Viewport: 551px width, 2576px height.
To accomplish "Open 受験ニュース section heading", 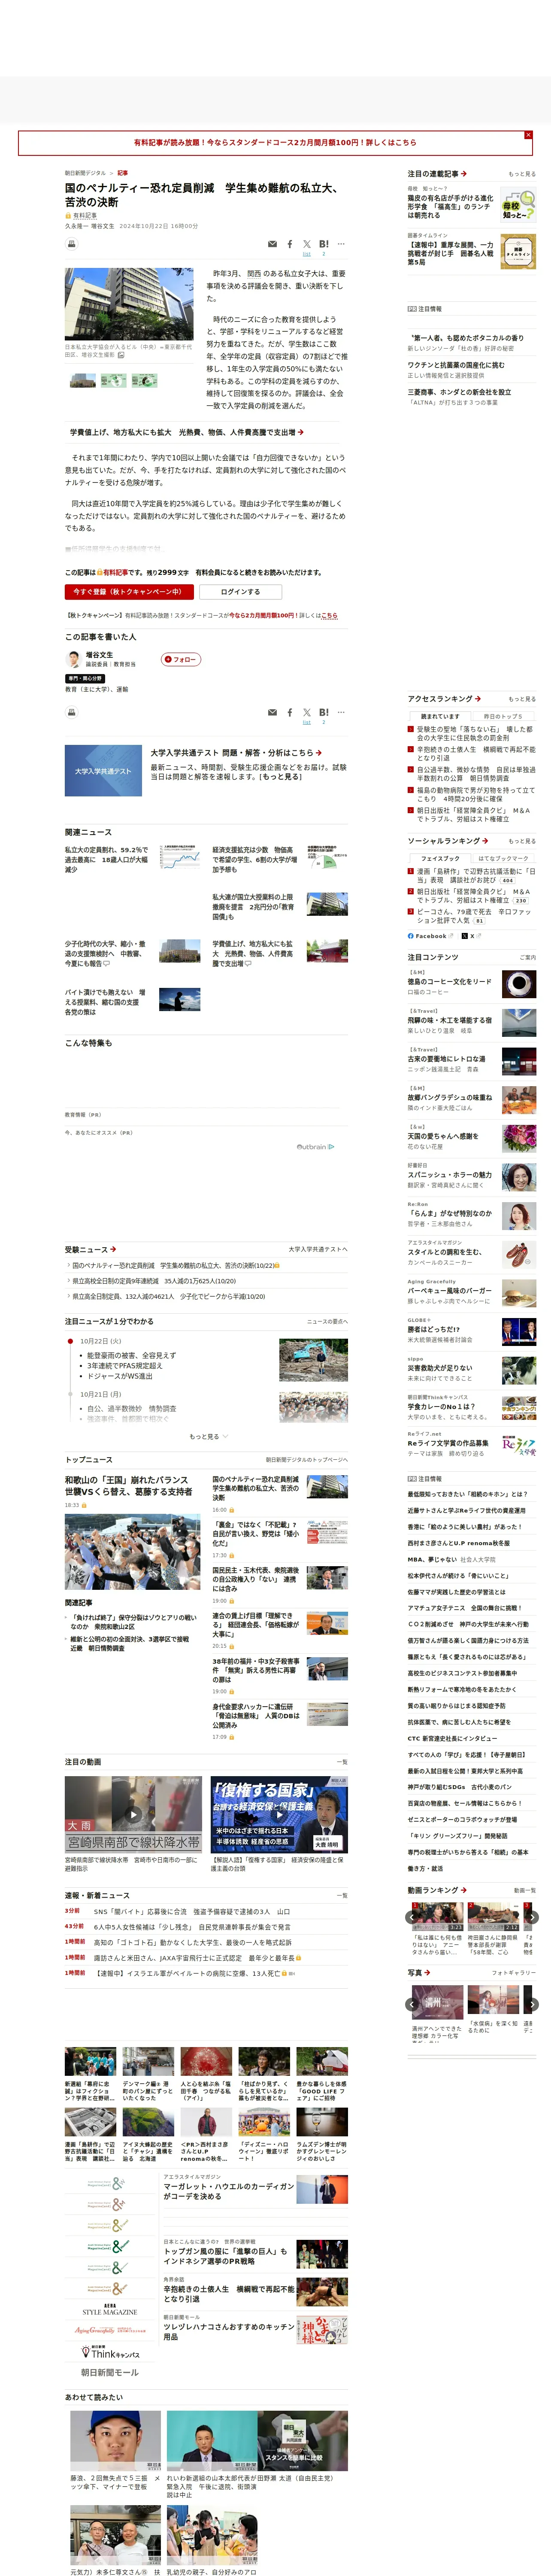I will tap(90, 1249).
